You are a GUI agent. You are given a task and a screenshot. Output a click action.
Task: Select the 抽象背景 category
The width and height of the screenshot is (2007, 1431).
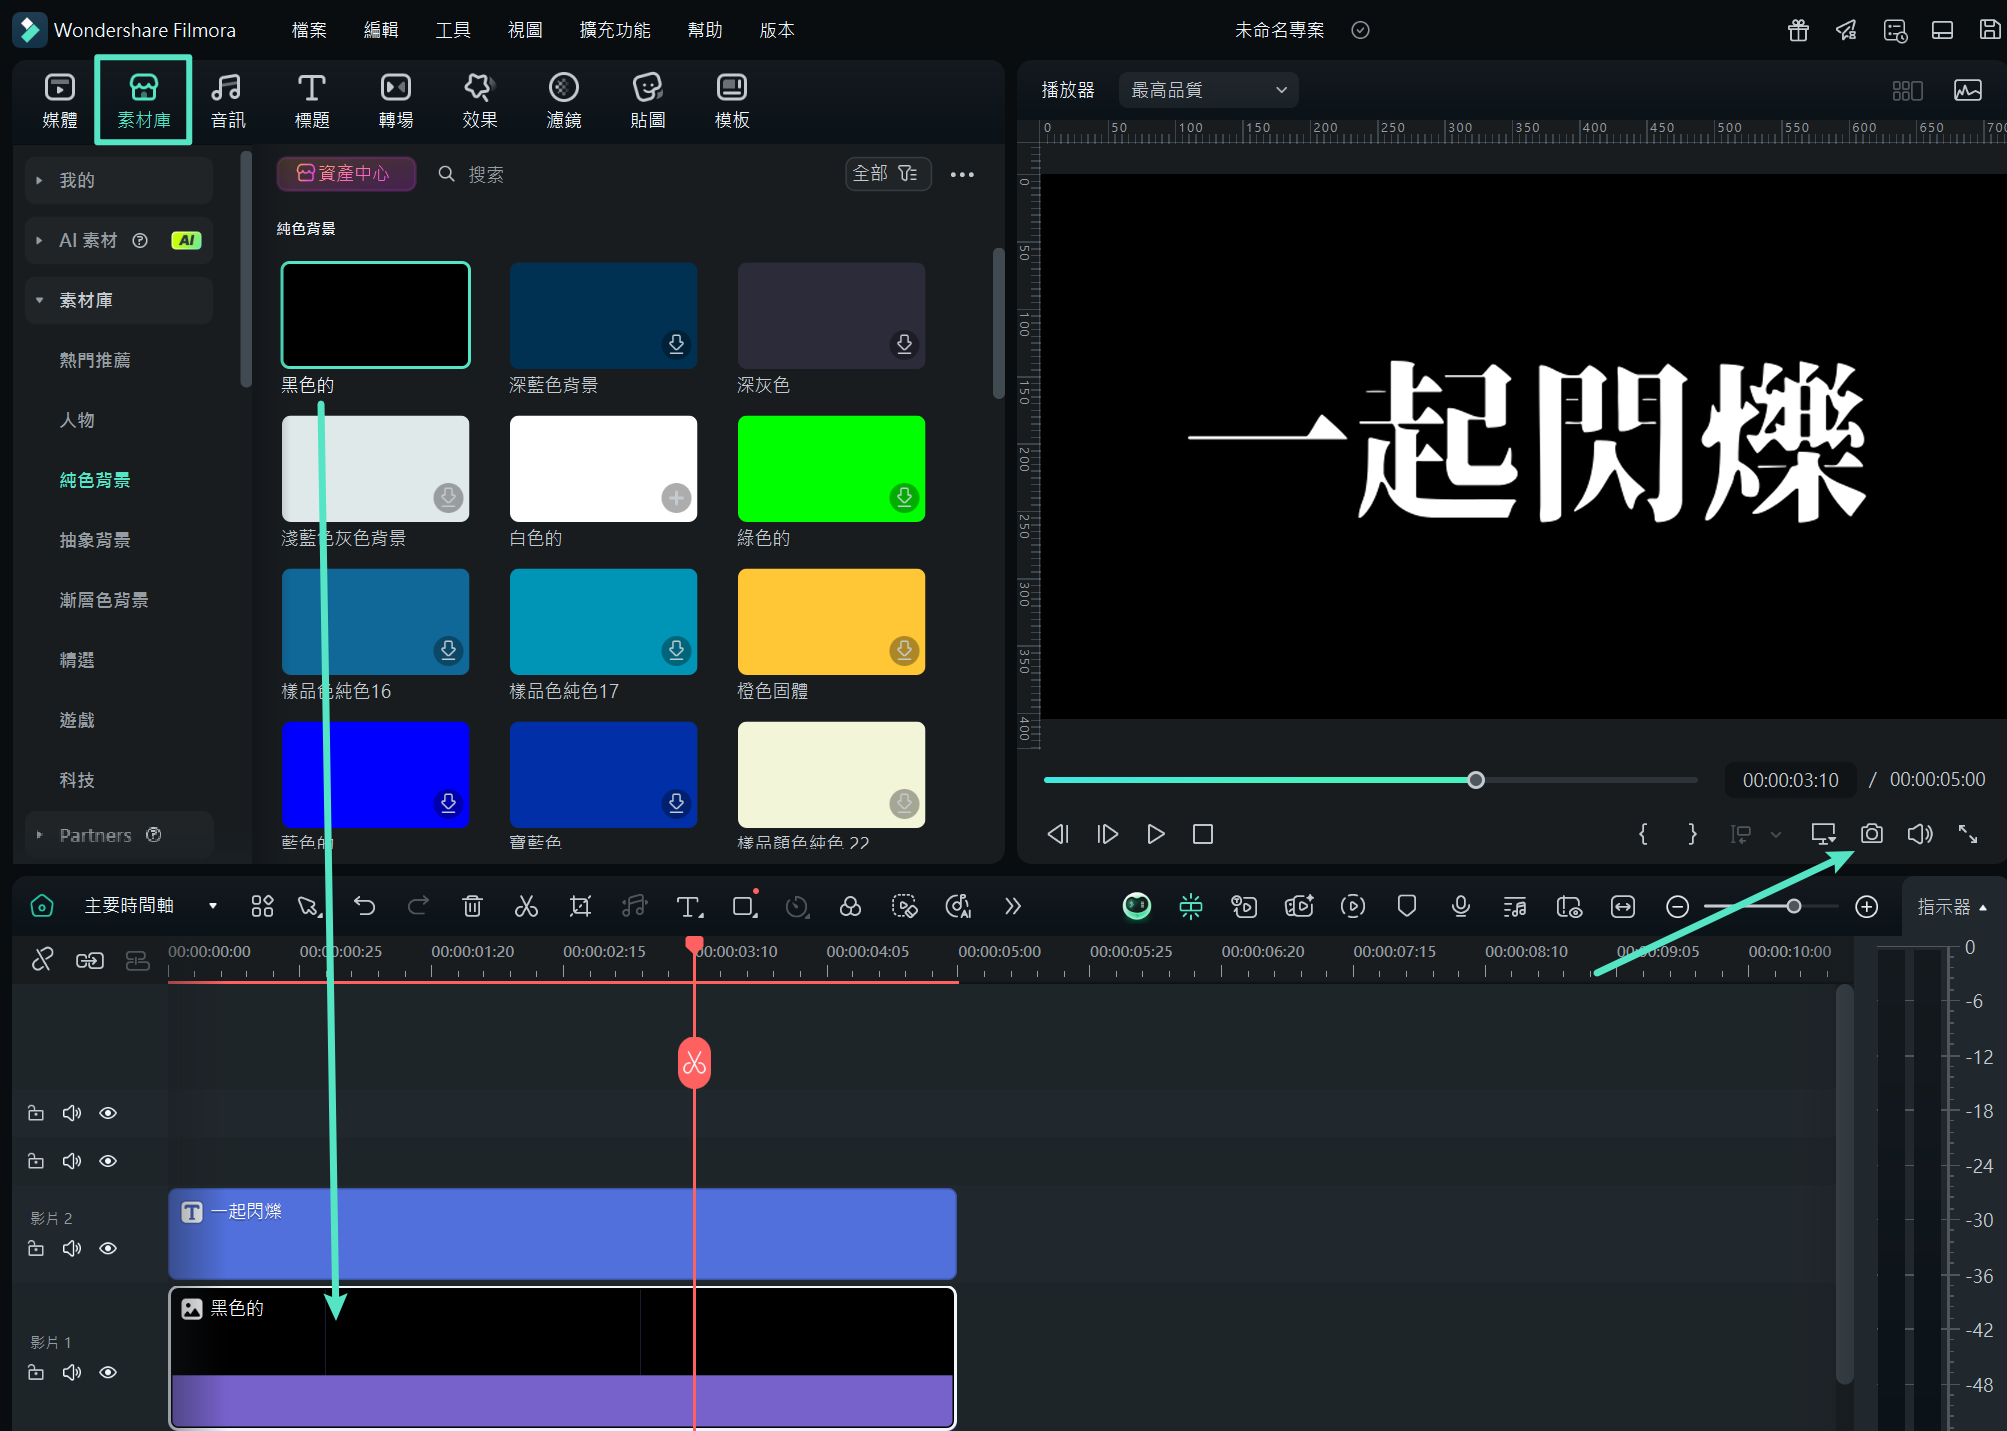(95, 540)
